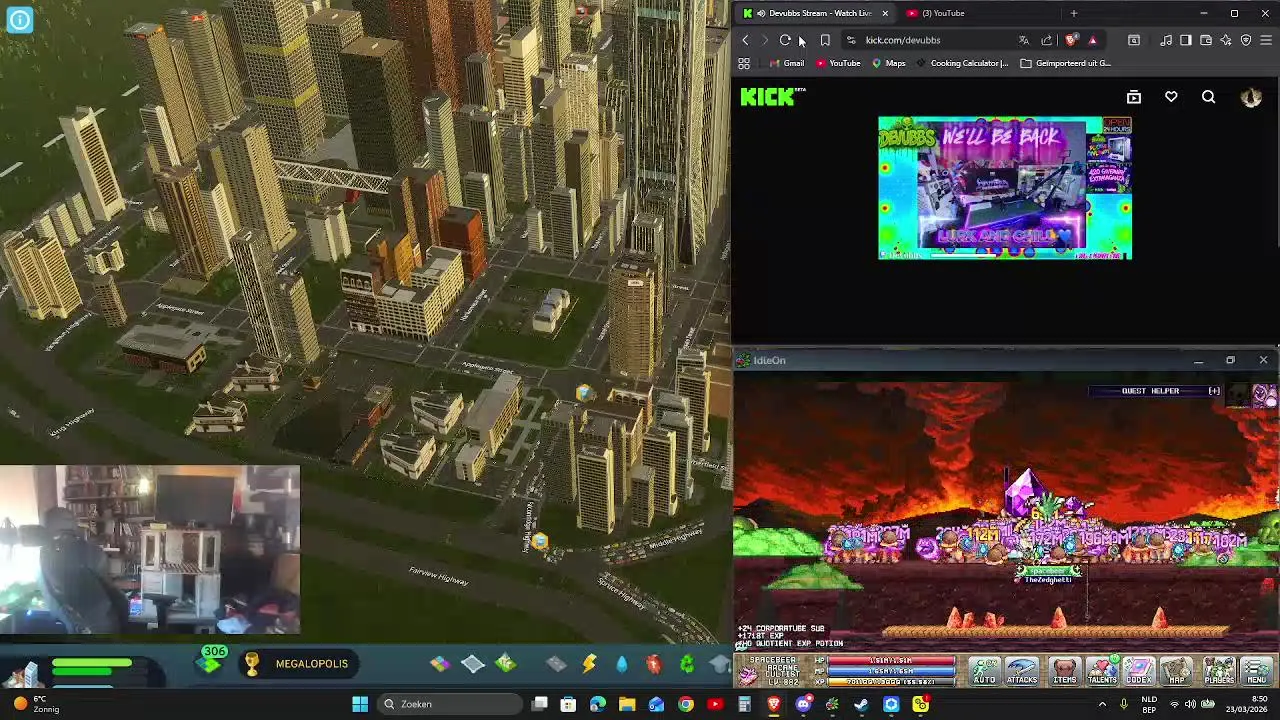The image size is (1280, 720).
Task: Click the translate page icon
Action: pos(1023,40)
